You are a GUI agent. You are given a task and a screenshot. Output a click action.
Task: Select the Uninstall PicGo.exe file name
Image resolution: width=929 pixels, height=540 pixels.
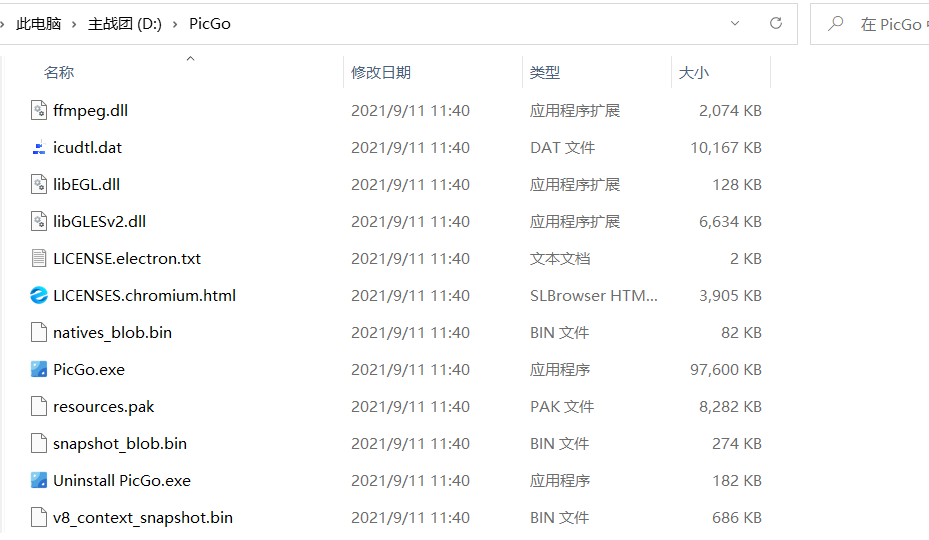[x=122, y=480]
